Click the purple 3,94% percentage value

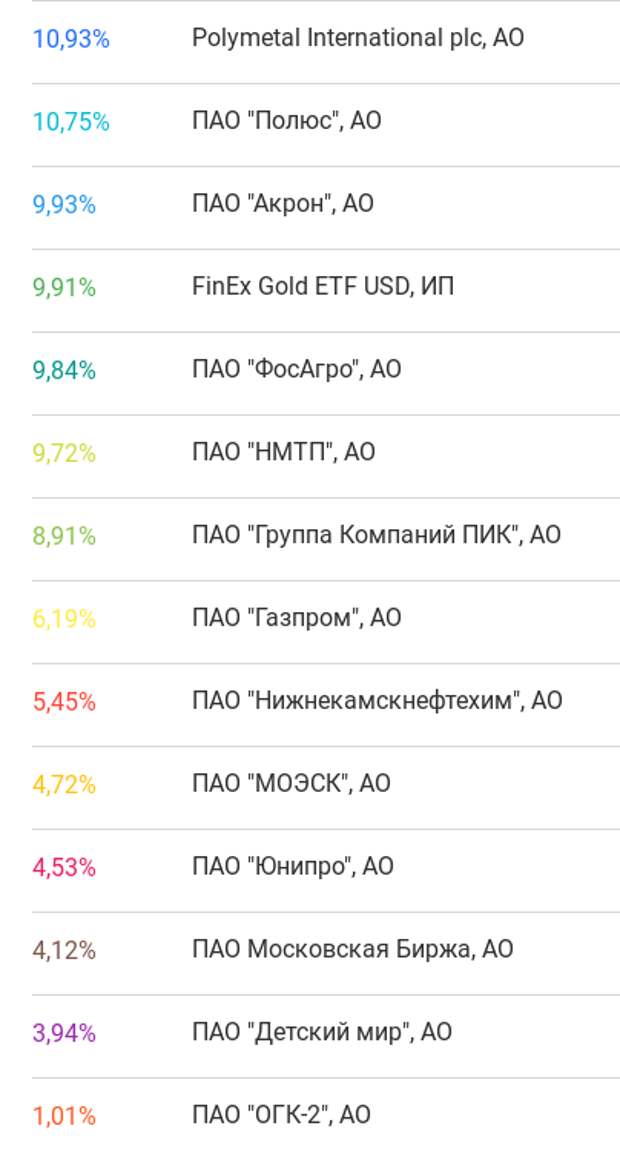66,1030
